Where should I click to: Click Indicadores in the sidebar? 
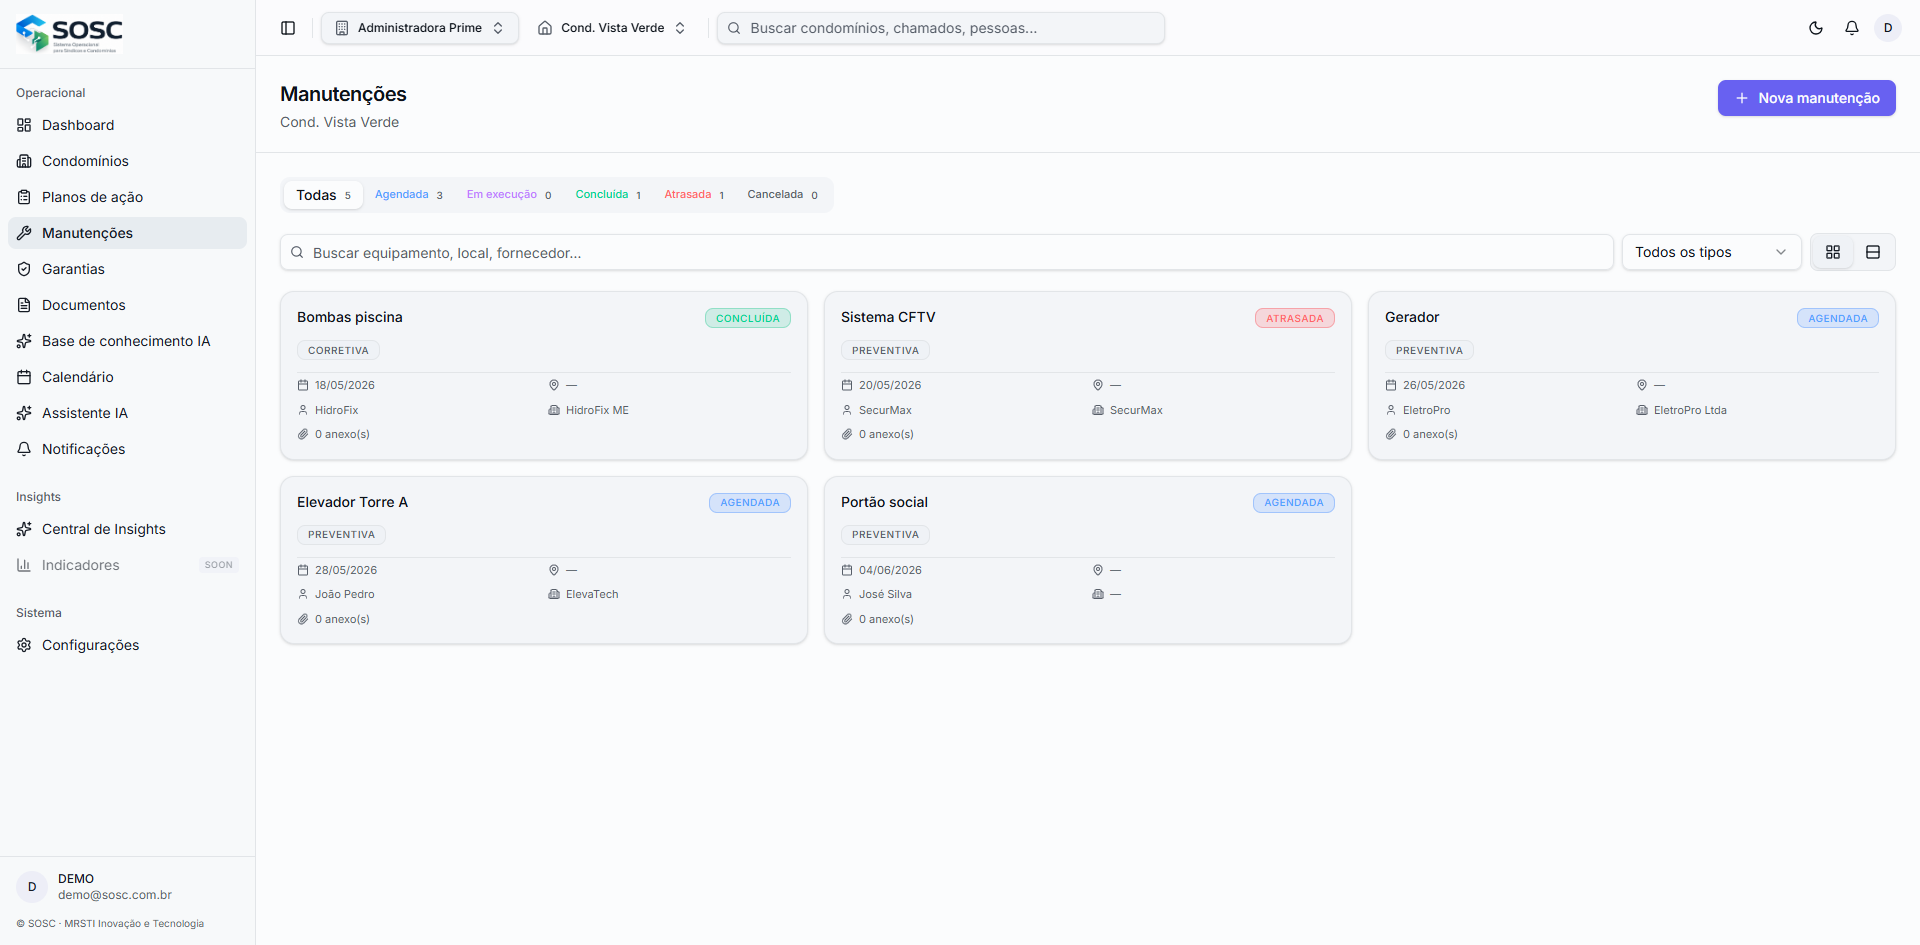coord(127,565)
